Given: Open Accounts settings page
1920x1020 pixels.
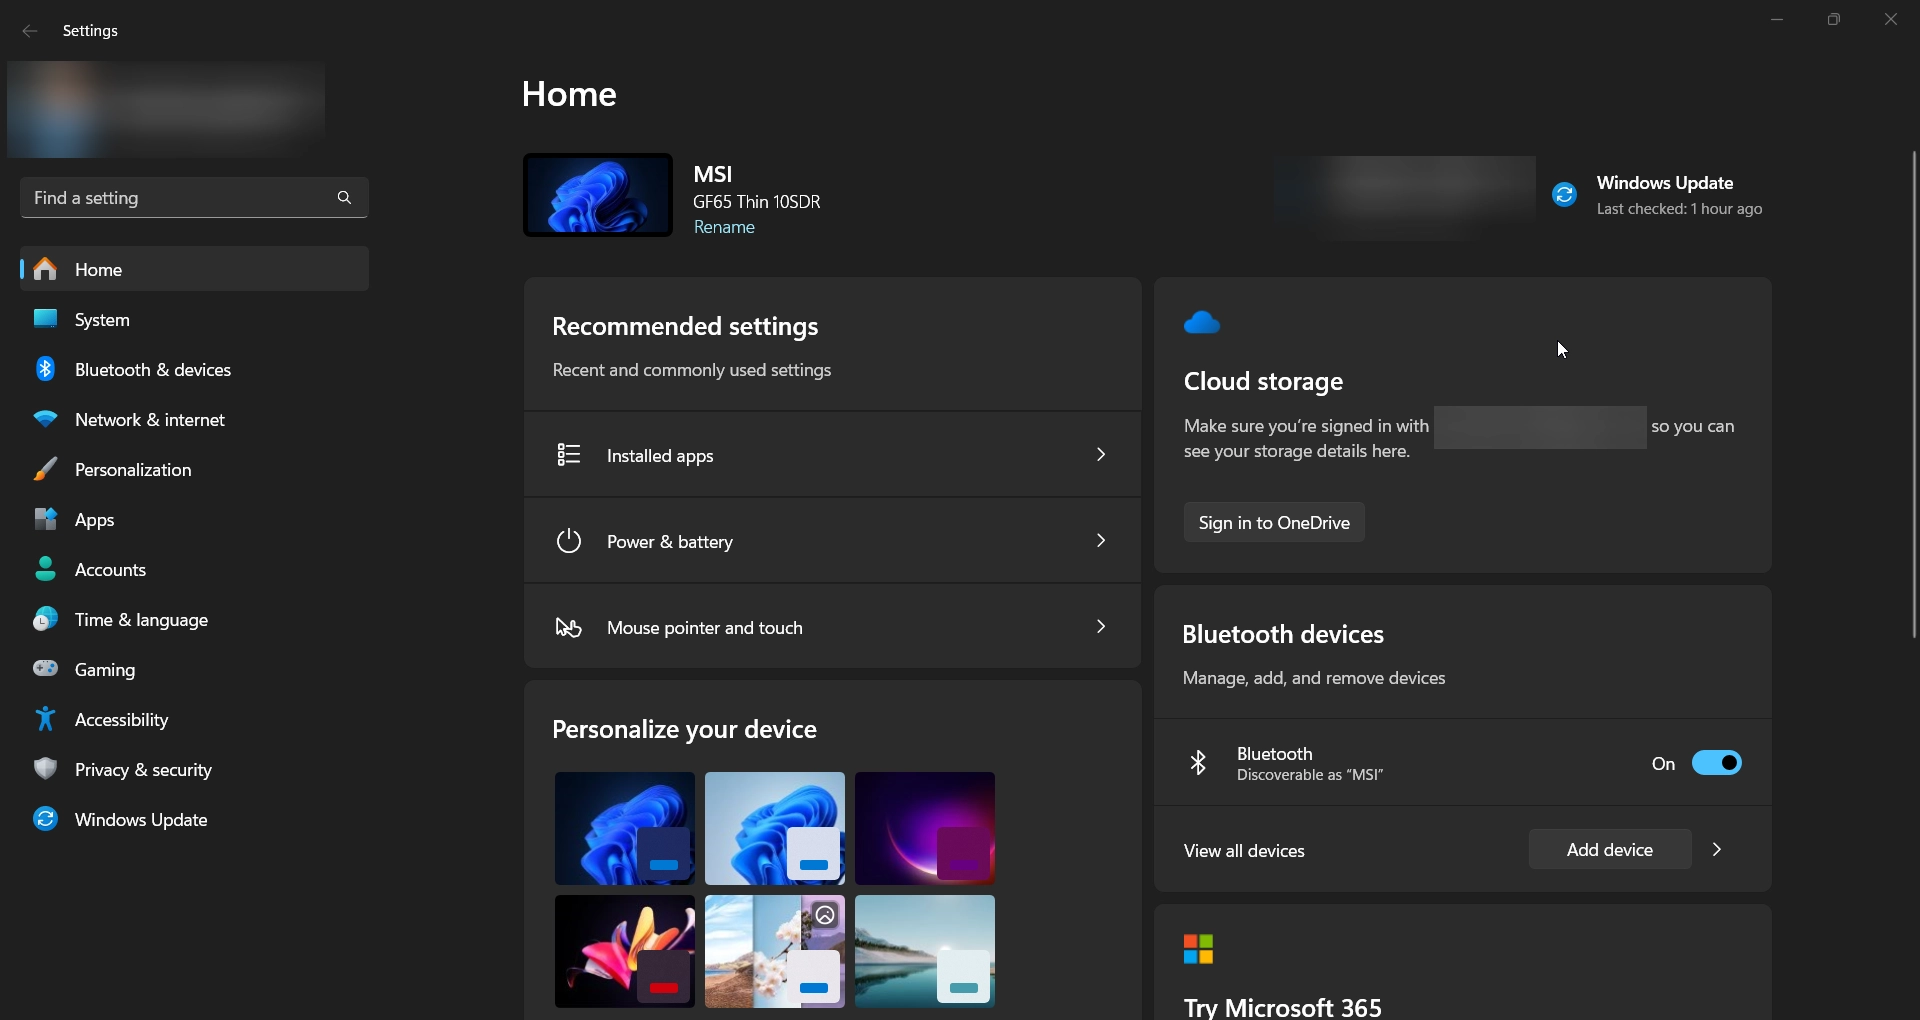Looking at the screenshot, I should 194,569.
